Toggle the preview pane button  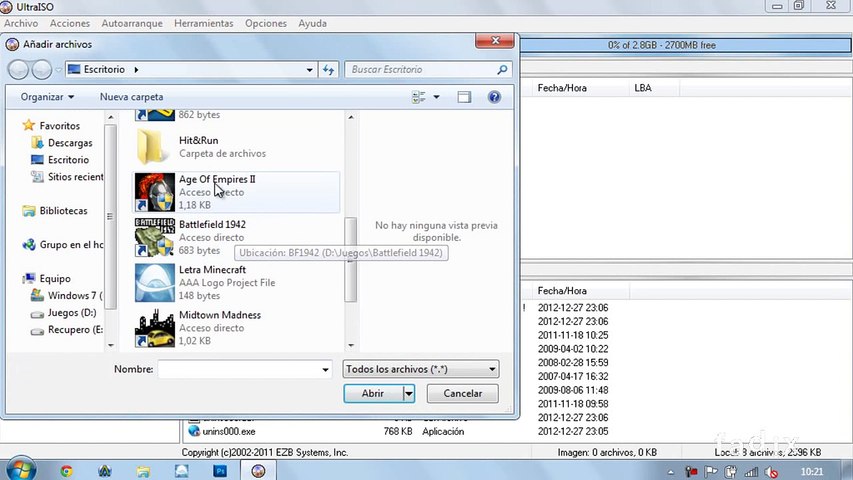(x=464, y=97)
